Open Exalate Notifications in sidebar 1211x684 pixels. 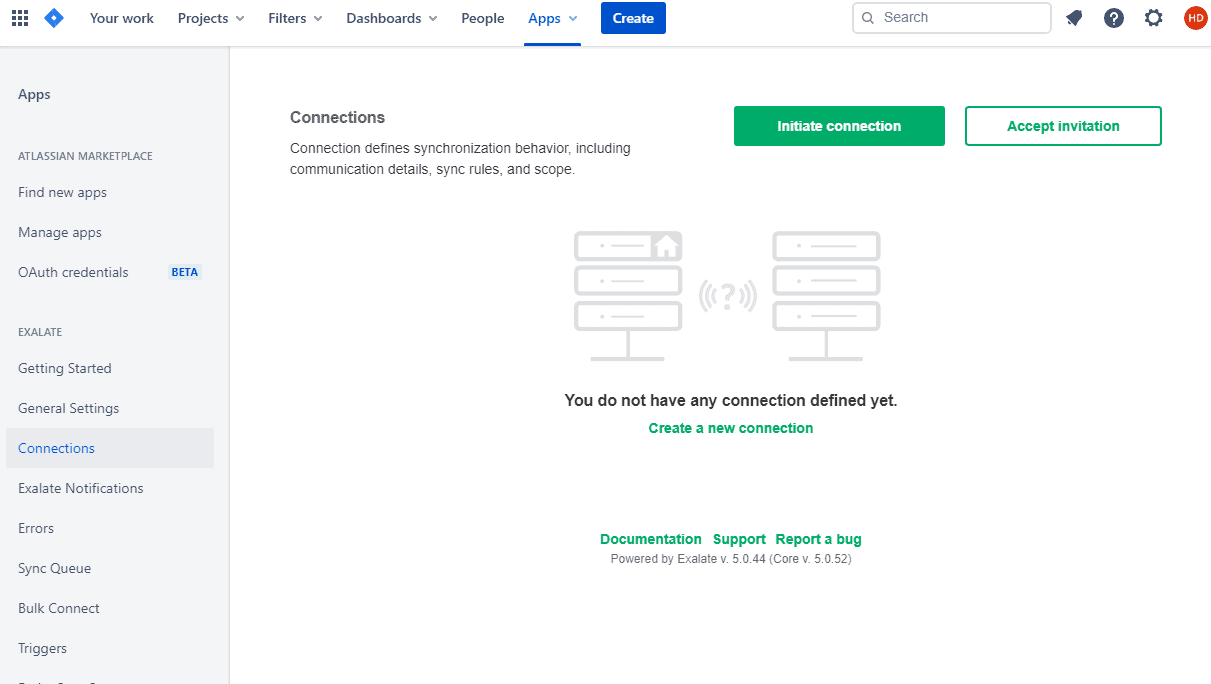81,488
